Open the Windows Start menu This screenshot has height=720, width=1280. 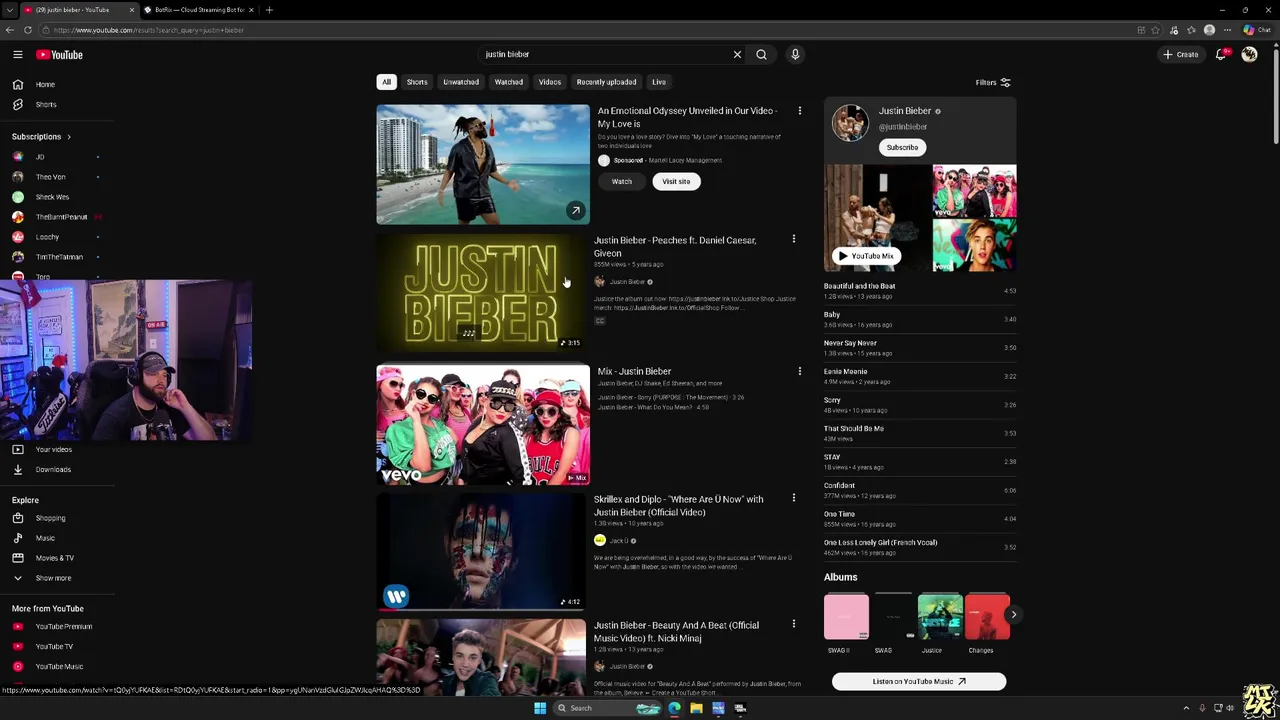click(x=540, y=708)
